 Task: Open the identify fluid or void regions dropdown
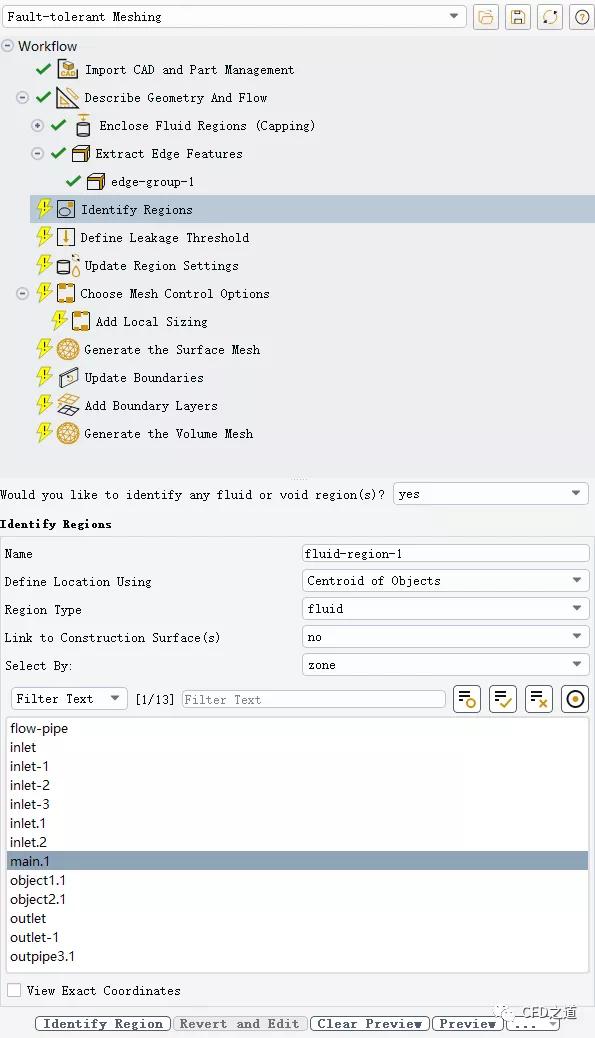click(x=490, y=494)
